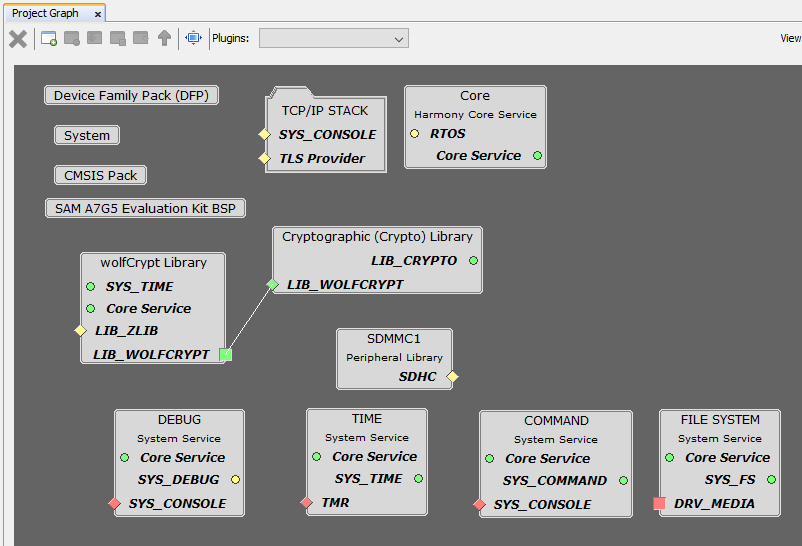Click TIME Core Service green circle
The width and height of the screenshot is (802, 546).
[317, 456]
